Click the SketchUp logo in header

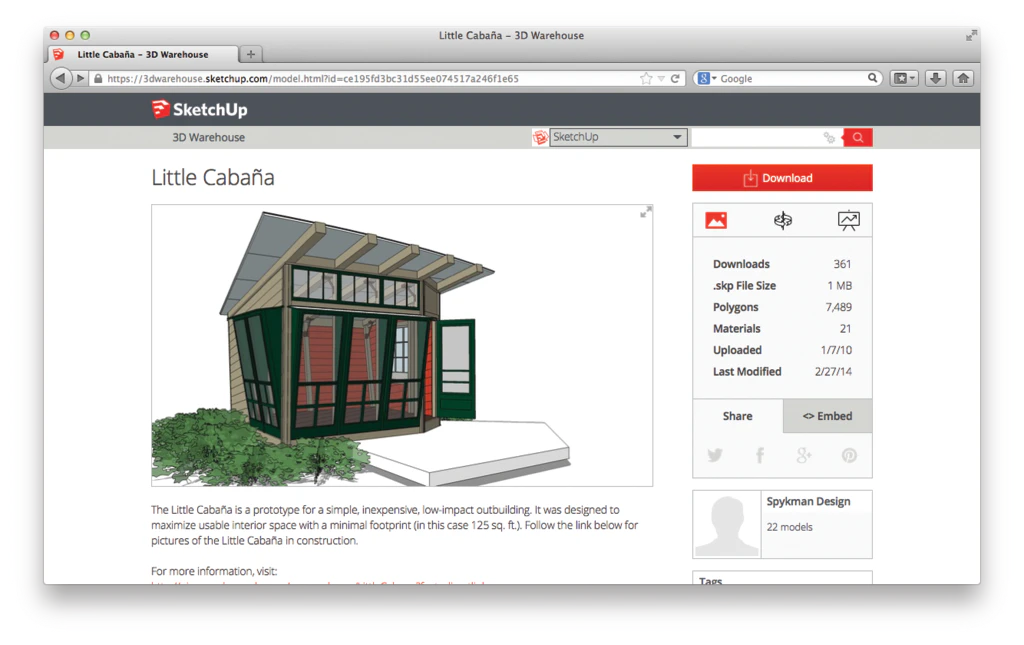(x=200, y=109)
